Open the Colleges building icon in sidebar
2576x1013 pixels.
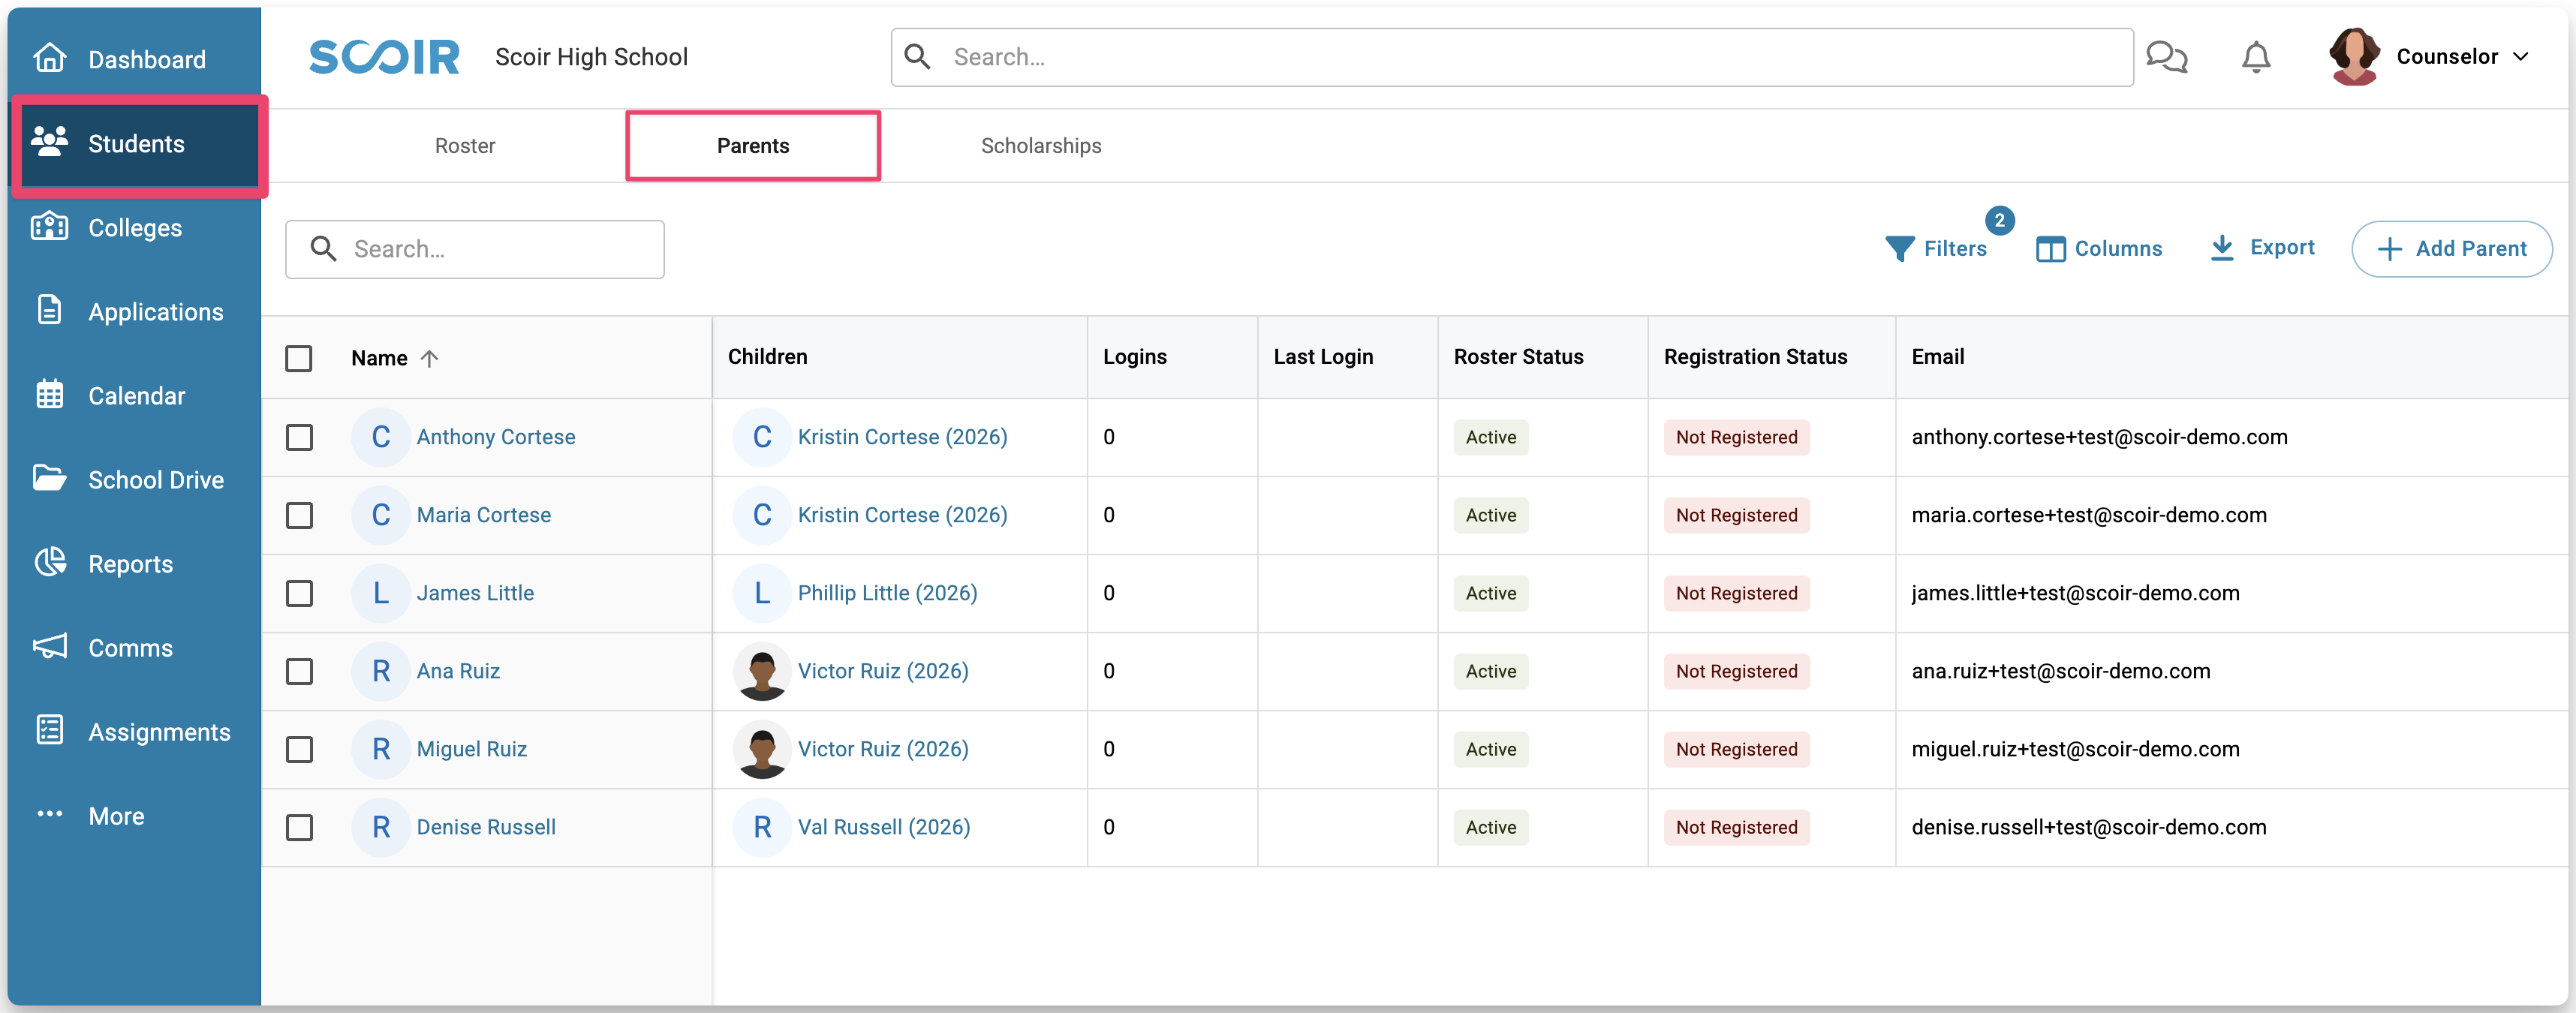tap(50, 227)
